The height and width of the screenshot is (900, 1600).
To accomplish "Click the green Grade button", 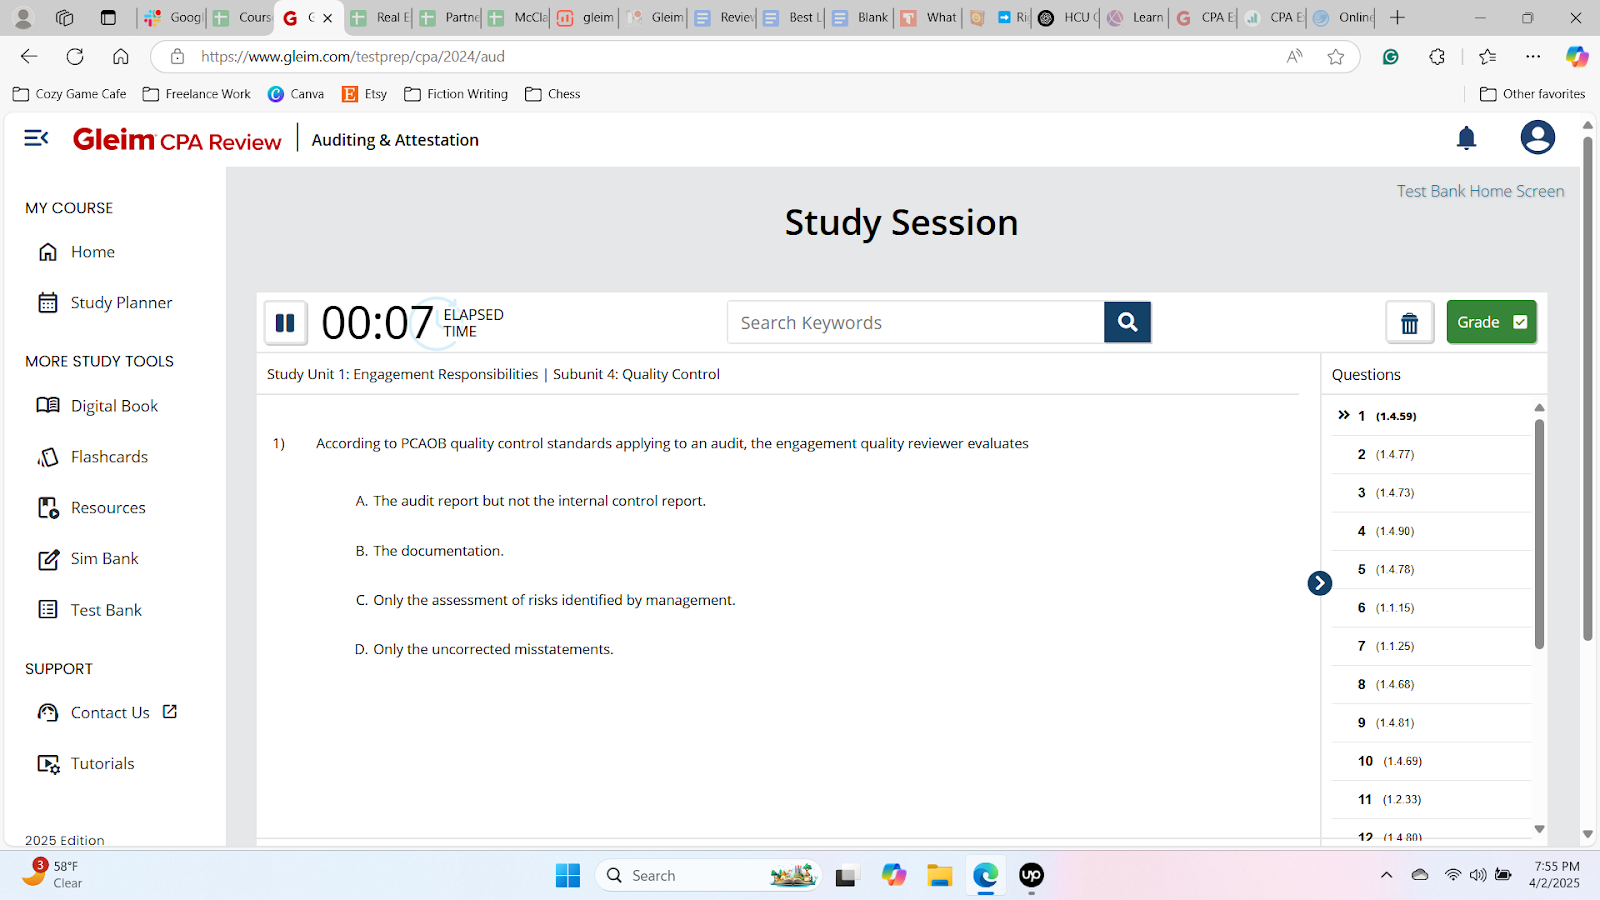I will [x=1490, y=322].
